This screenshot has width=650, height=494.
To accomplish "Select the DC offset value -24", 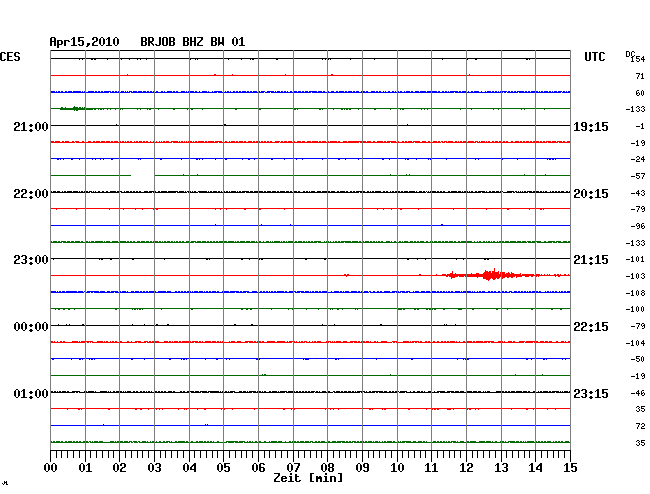I will [x=638, y=159].
